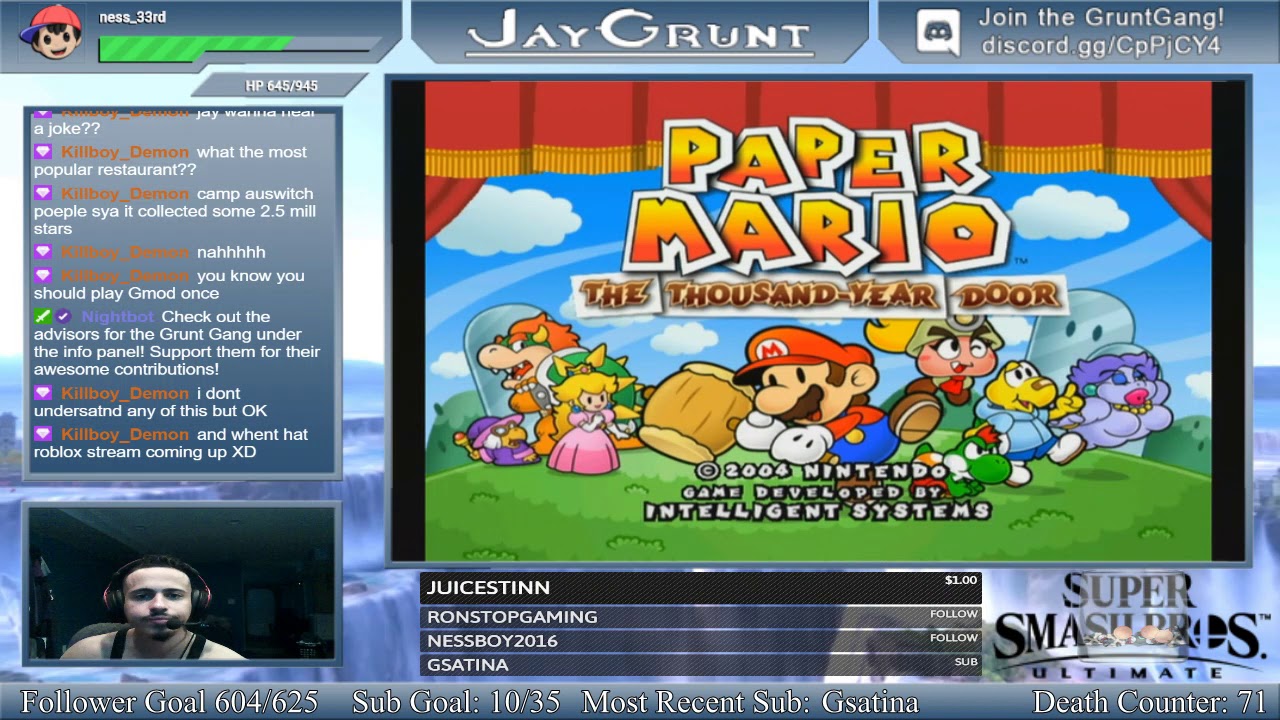Click the RONSTOPGAMING follow row

pyautogui.click(x=700, y=616)
